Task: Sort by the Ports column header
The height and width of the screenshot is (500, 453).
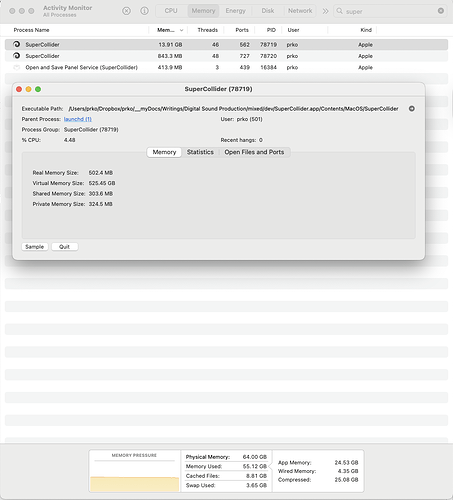Action: click(x=242, y=30)
